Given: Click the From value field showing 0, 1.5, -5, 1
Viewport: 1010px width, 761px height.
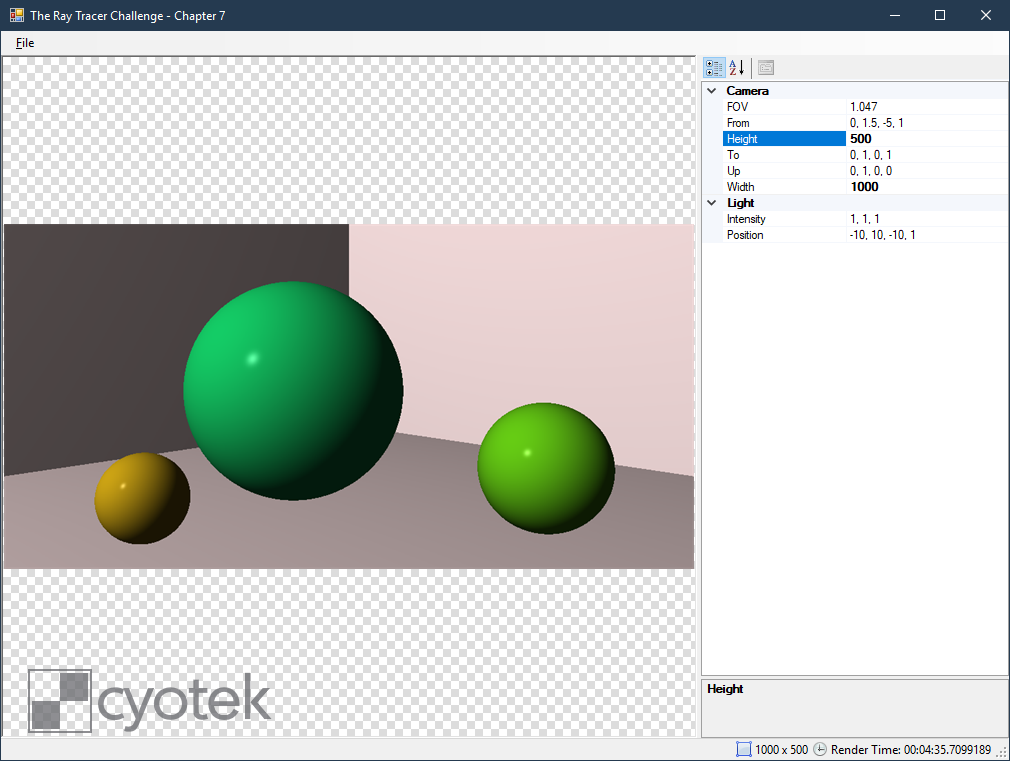Looking at the screenshot, I should point(900,122).
